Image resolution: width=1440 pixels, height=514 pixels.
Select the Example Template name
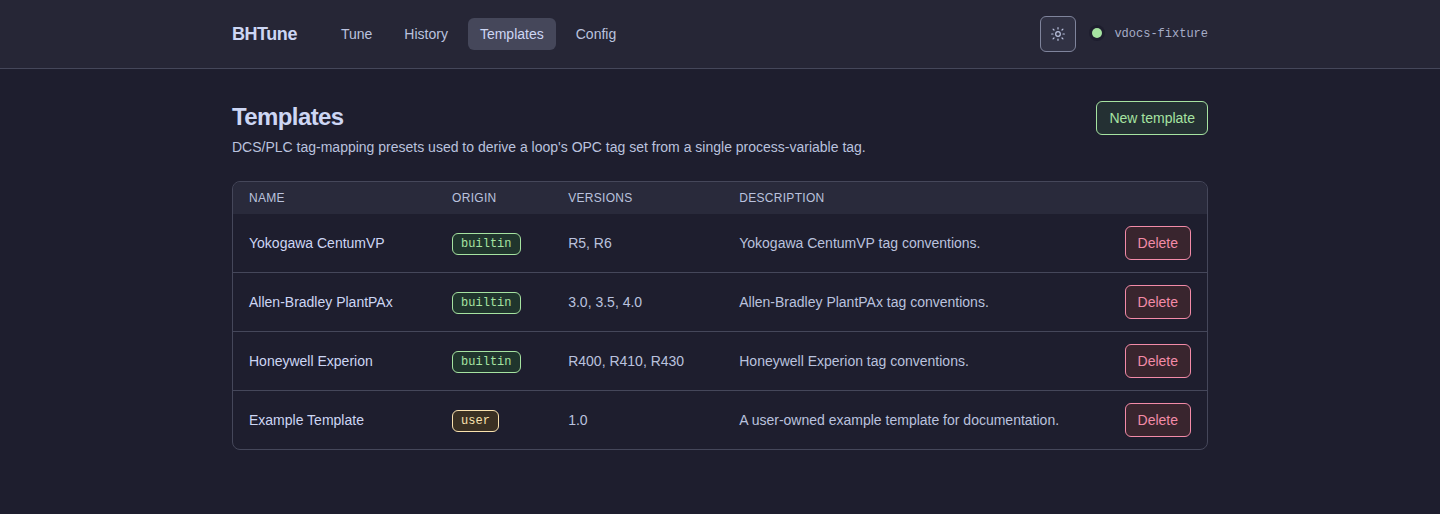(306, 420)
